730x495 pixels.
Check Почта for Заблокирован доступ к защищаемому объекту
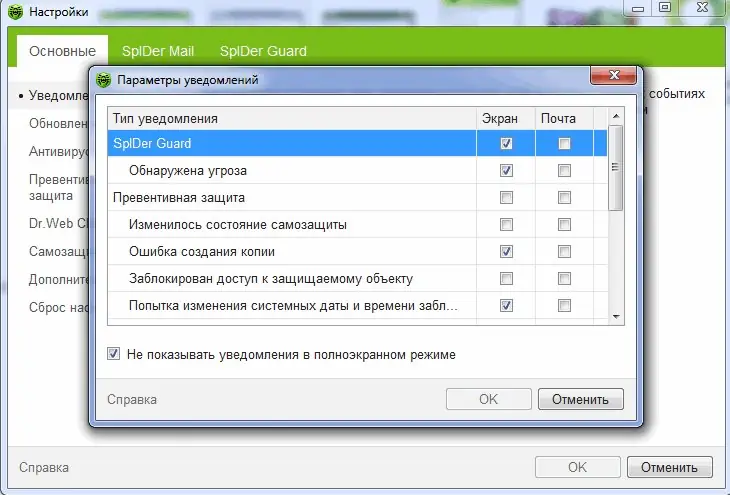point(564,278)
